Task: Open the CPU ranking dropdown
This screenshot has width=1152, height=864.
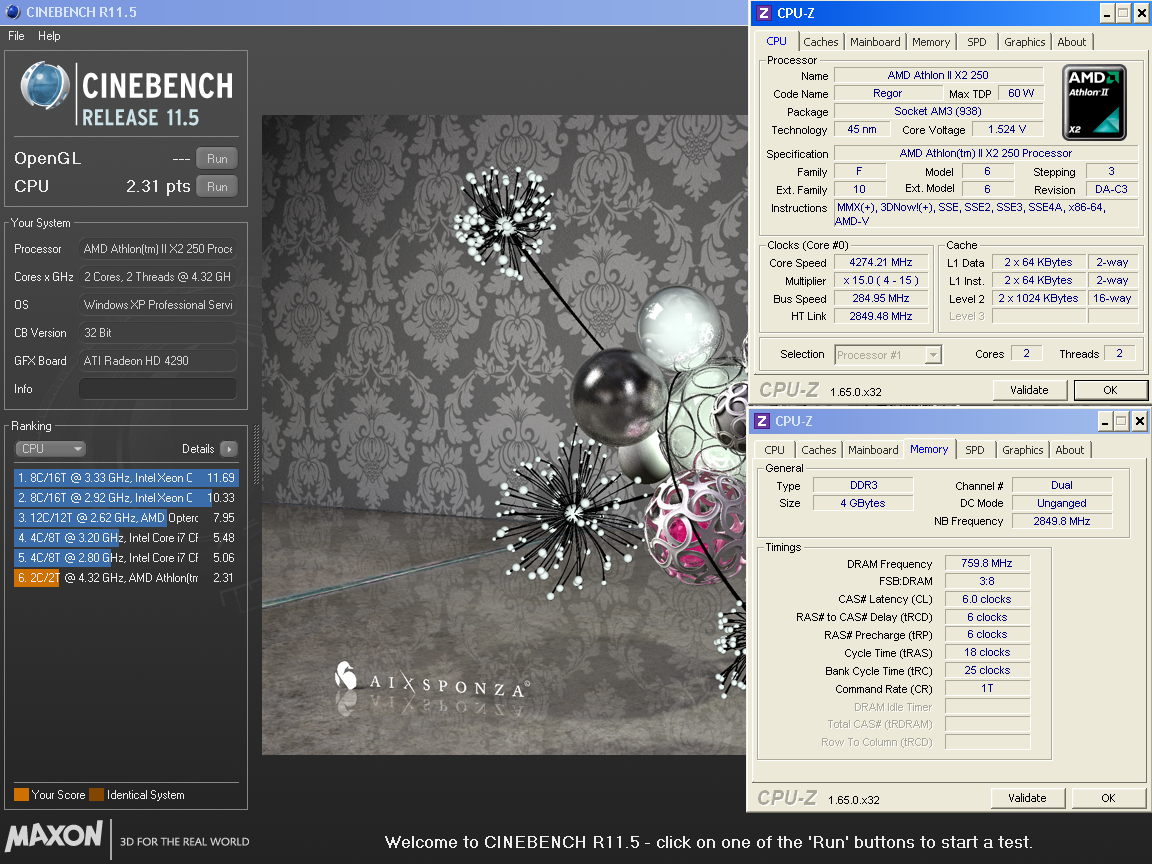Action: coord(50,449)
